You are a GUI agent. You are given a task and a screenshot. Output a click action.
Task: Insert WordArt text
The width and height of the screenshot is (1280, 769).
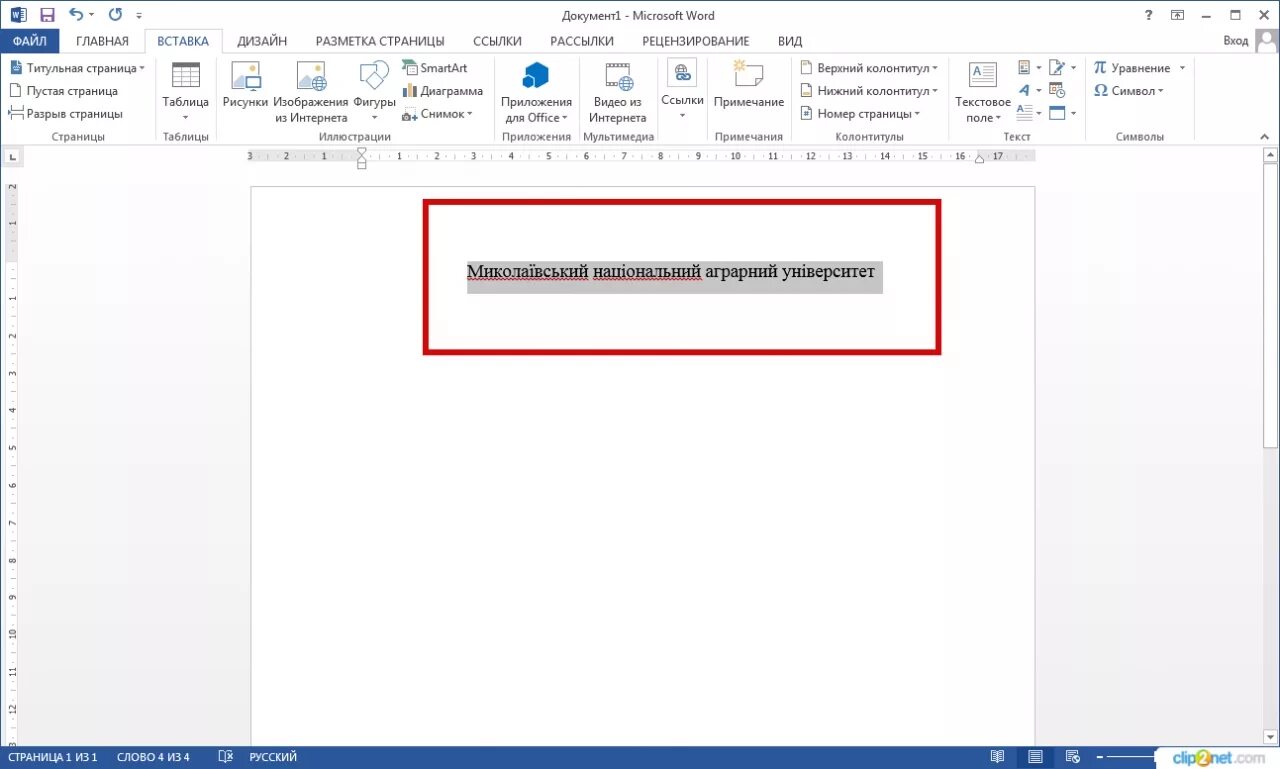point(1024,91)
